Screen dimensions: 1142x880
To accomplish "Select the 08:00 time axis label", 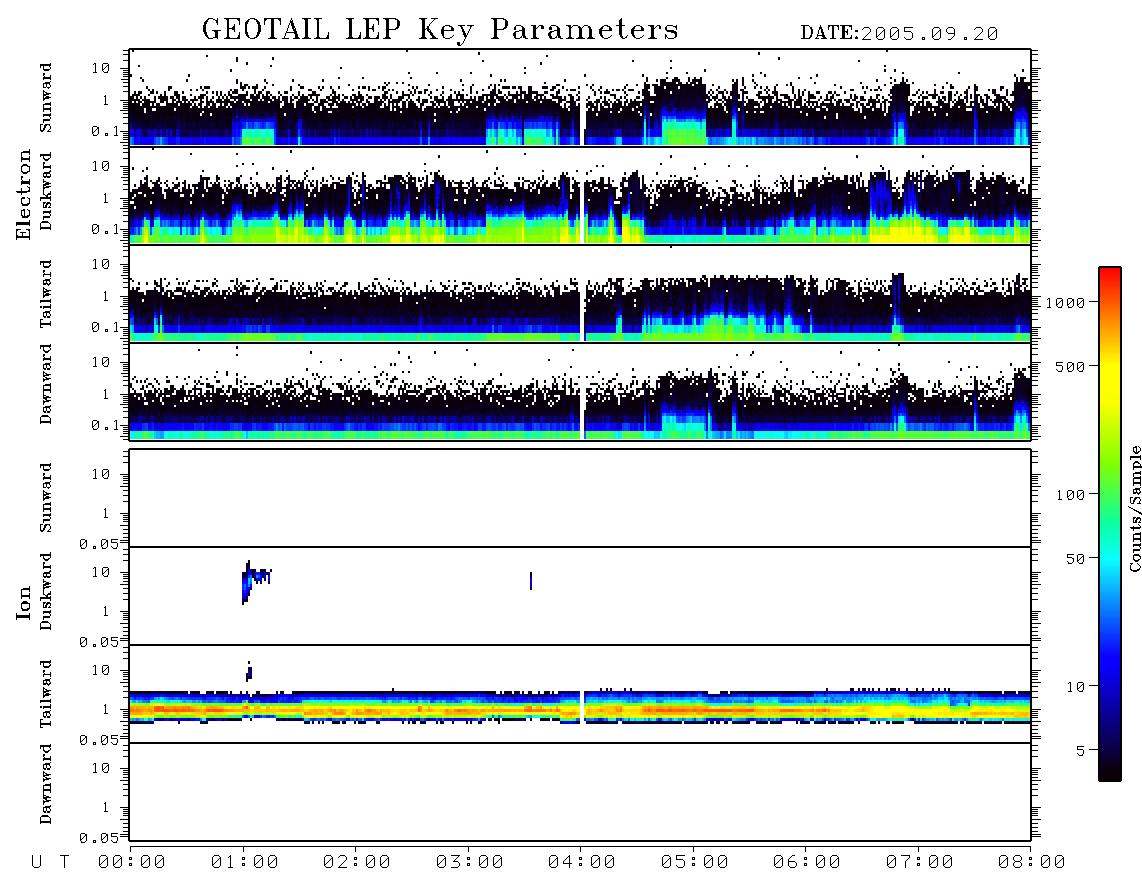I will [1032, 863].
